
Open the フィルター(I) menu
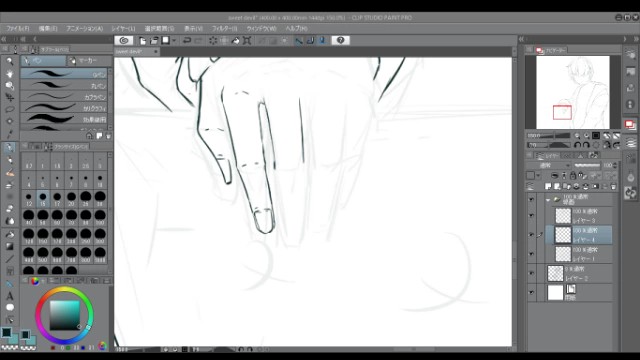[224, 29]
